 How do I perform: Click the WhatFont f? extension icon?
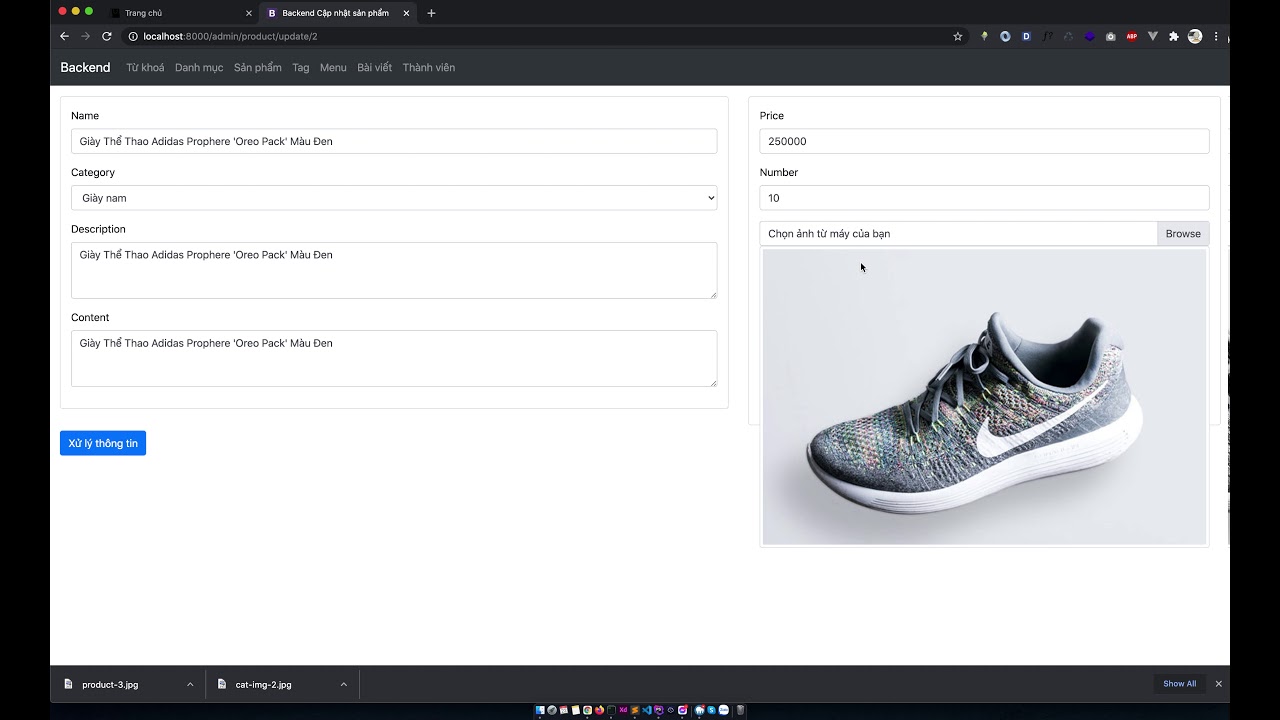pyautogui.click(x=1047, y=36)
